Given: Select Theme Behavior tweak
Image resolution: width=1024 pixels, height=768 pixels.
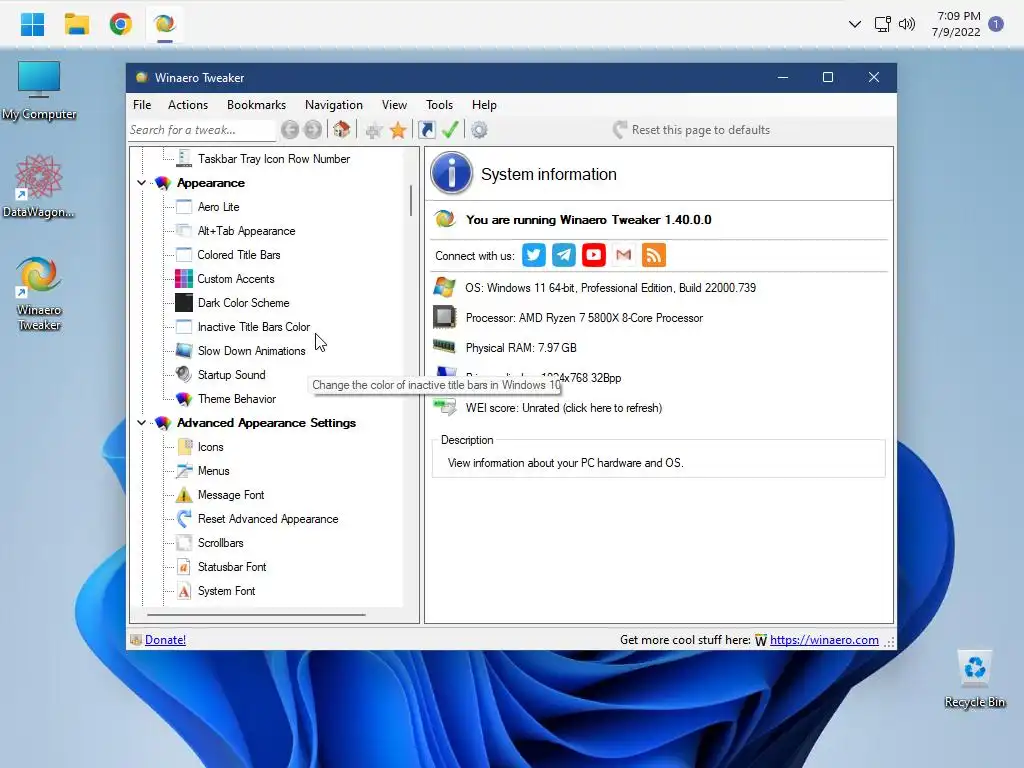Looking at the screenshot, I should click(x=237, y=399).
